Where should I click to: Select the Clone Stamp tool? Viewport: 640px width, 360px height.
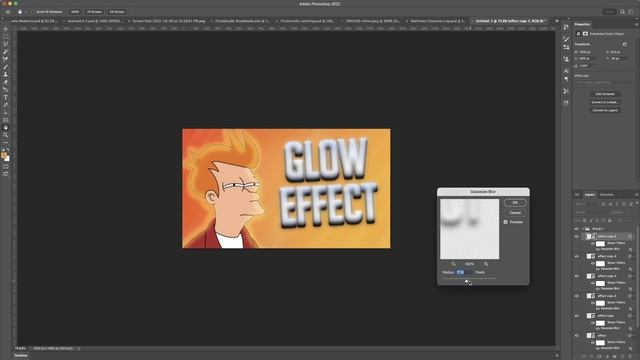[x=5, y=74]
